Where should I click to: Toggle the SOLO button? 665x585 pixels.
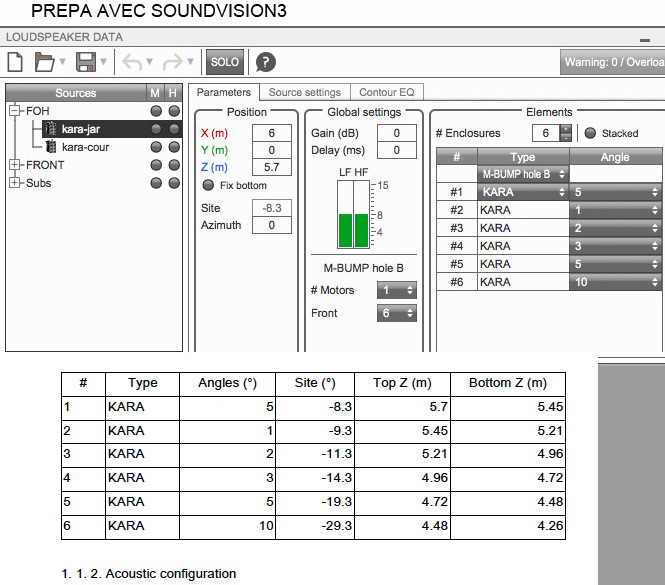[225, 62]
